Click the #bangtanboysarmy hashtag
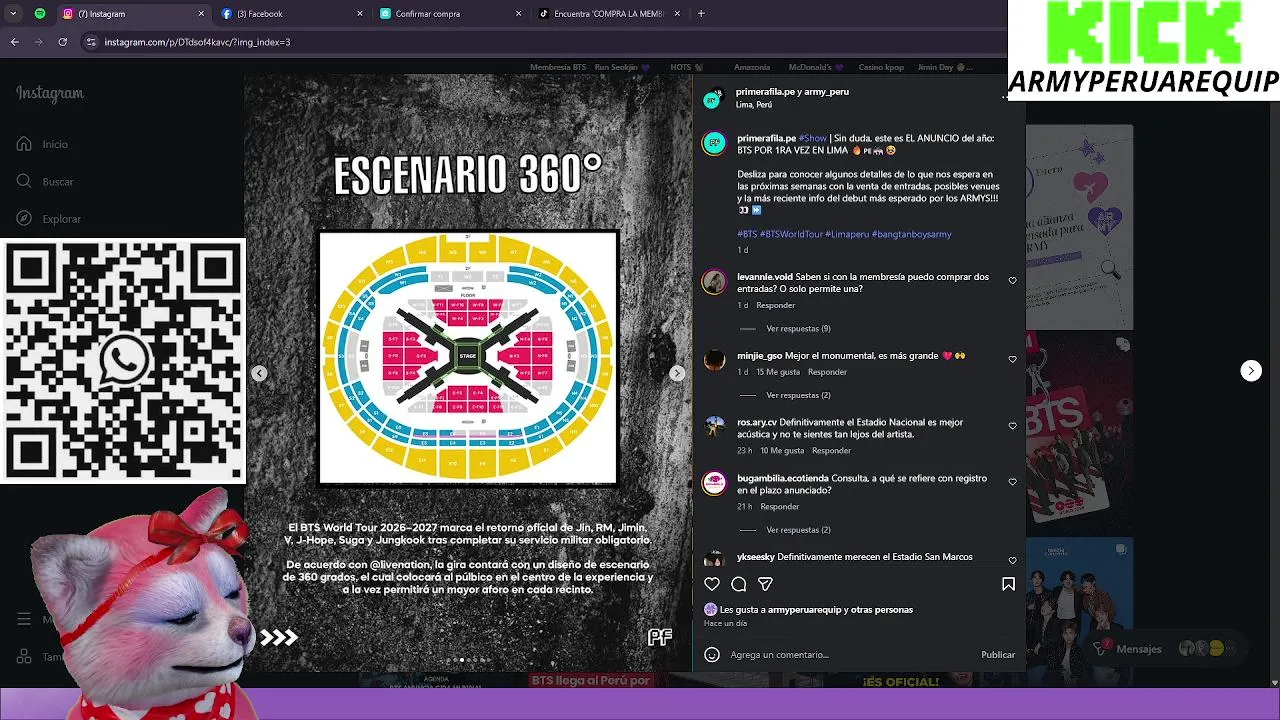Viewport: 1280px width, 720px height. click(x=912, y=234)
